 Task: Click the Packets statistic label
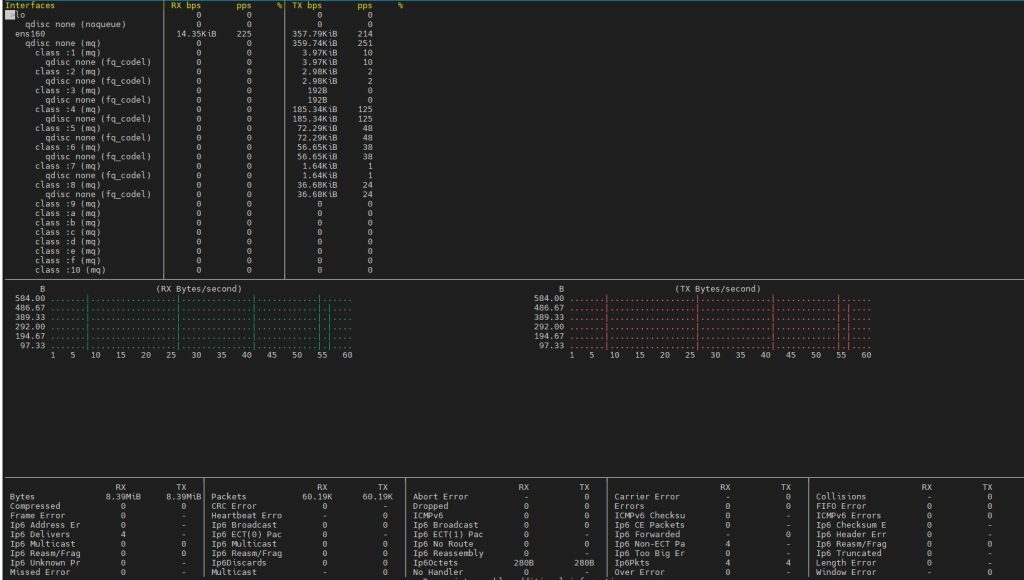(x=229, y=497)
